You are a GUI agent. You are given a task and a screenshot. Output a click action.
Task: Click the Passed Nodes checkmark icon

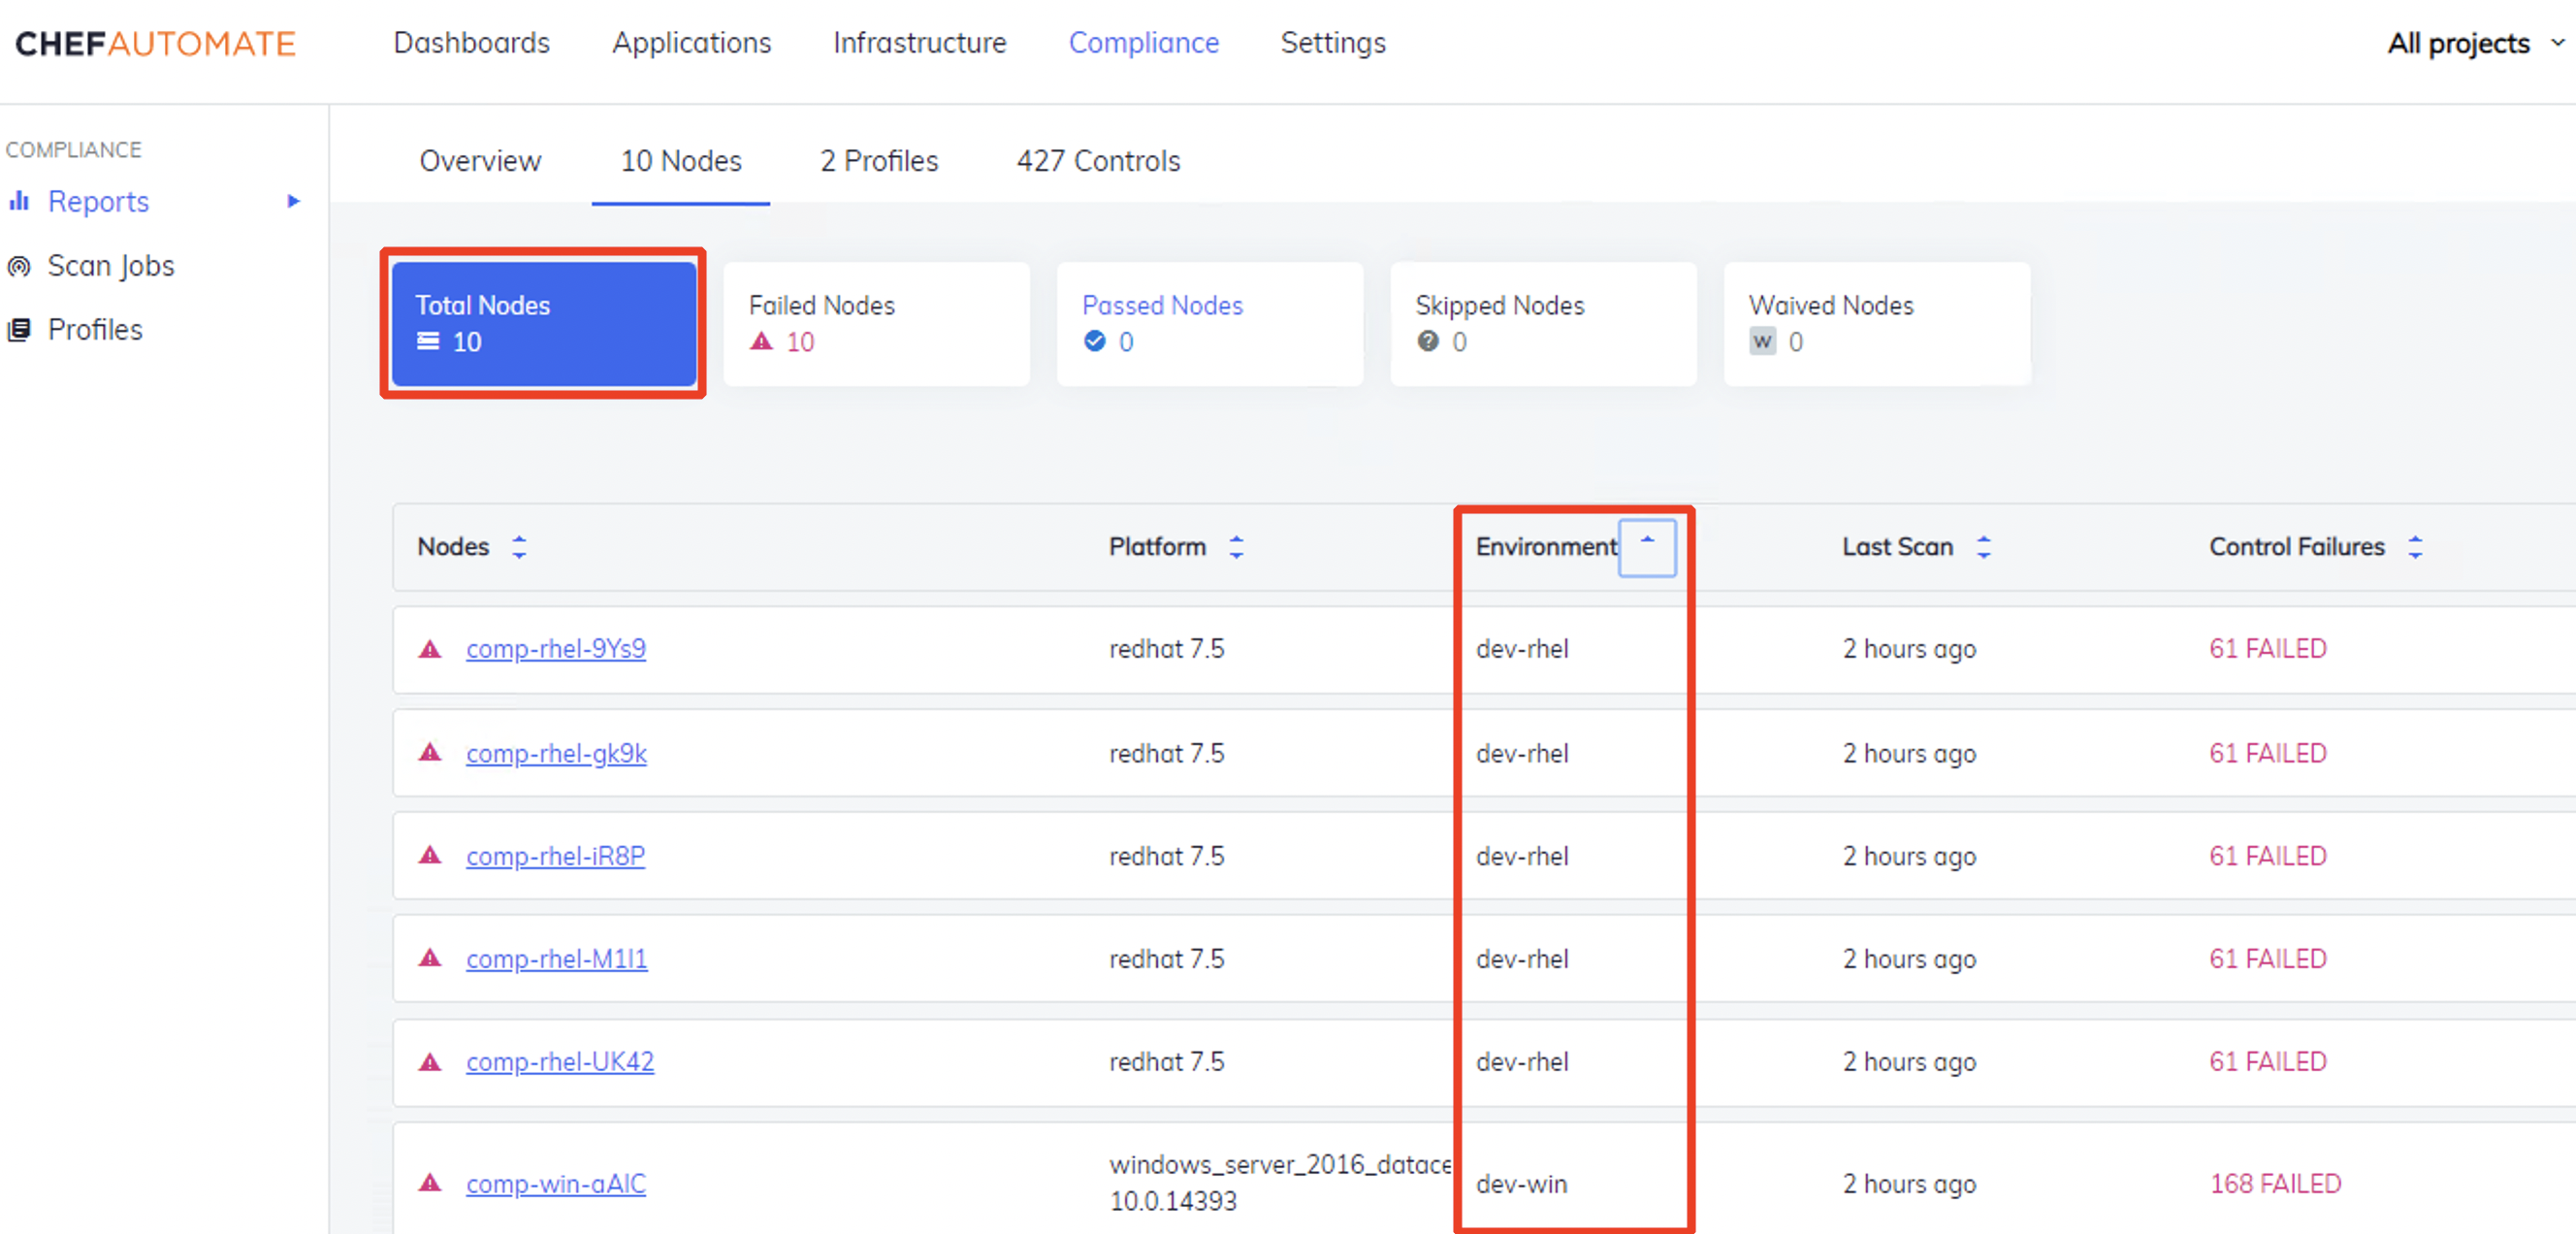click(x=1094, y=342)
